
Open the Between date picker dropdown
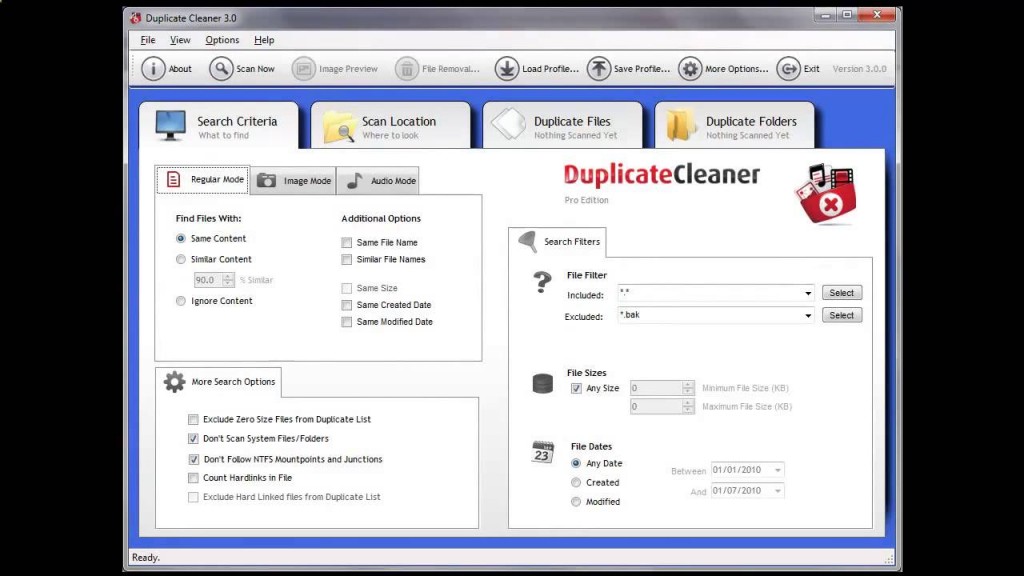(x=778, y=470)
